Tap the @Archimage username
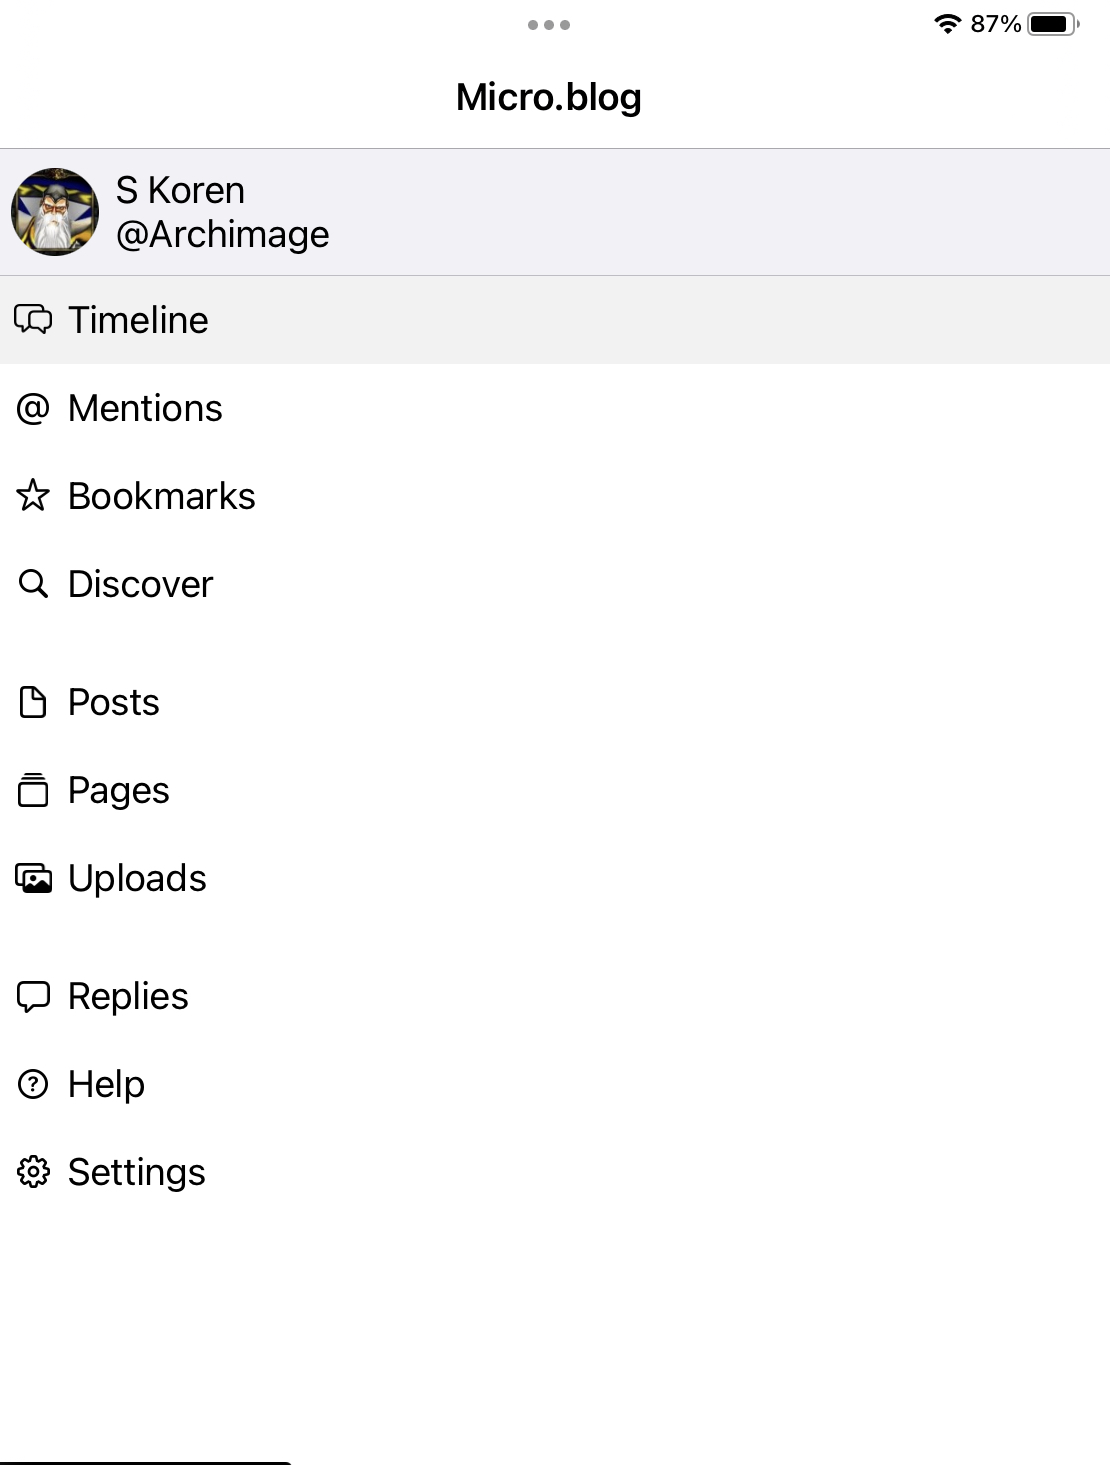This screenshot has width=1110, height=1465. tap(222, 234)
